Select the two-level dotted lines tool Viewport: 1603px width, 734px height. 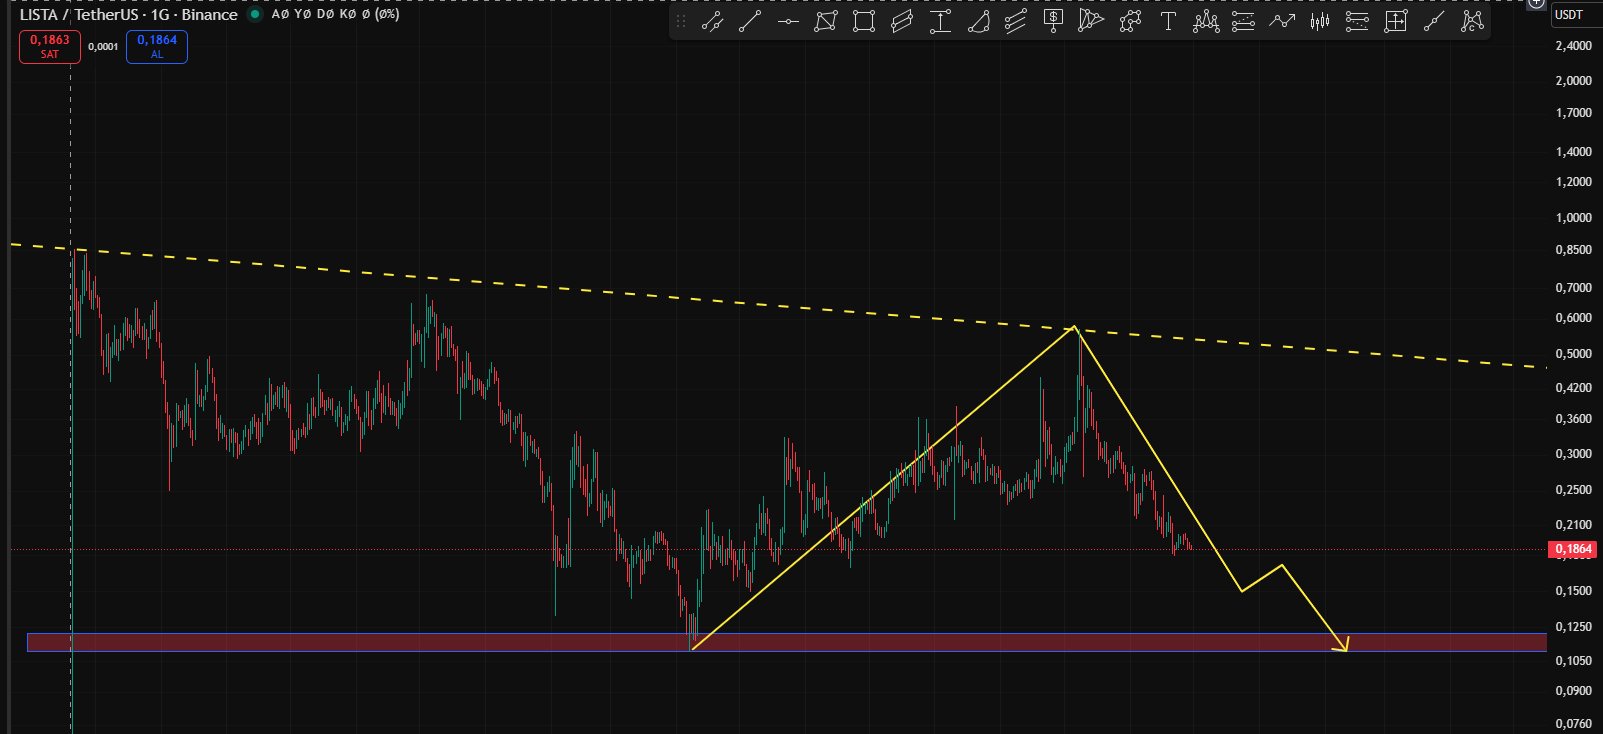pyautogui.click(x=1243, y=22)
